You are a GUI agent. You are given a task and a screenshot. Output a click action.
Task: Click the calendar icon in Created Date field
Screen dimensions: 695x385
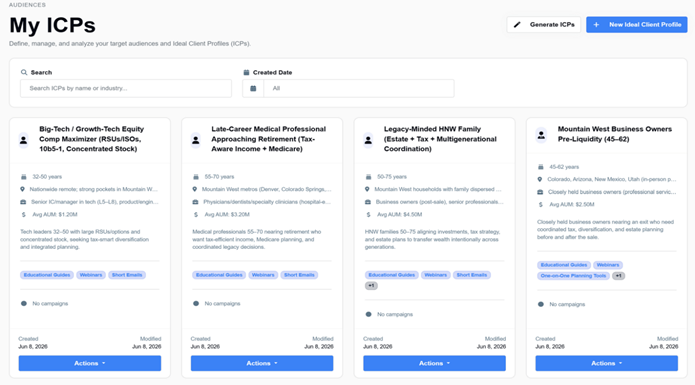click(253, 88)
